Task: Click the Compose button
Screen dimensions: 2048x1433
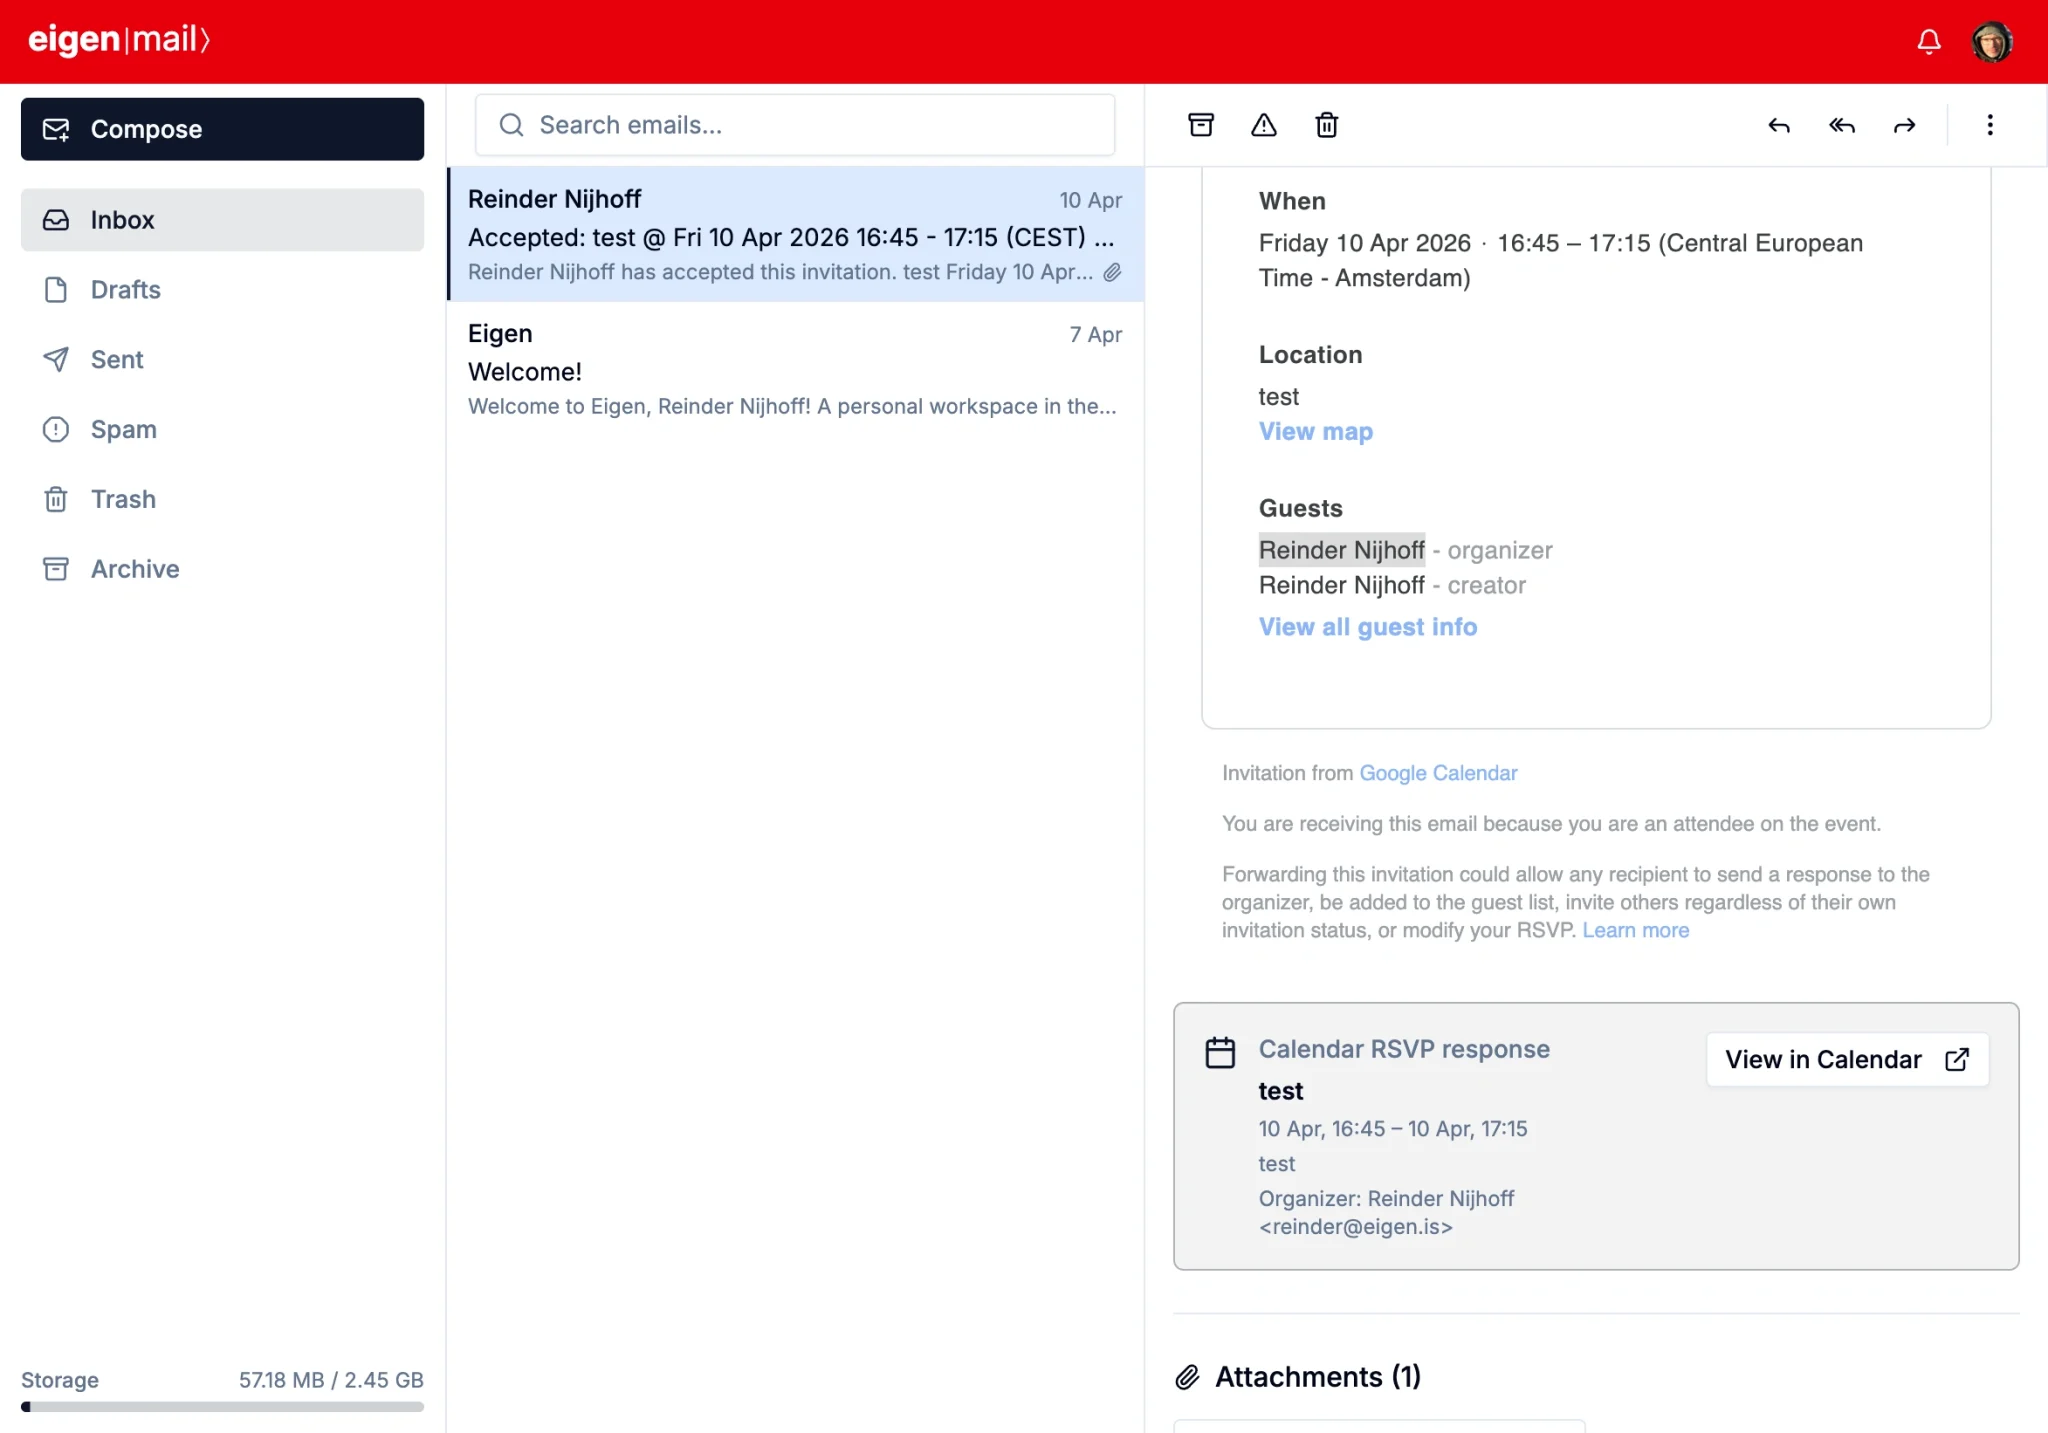Action: (222, 129)
